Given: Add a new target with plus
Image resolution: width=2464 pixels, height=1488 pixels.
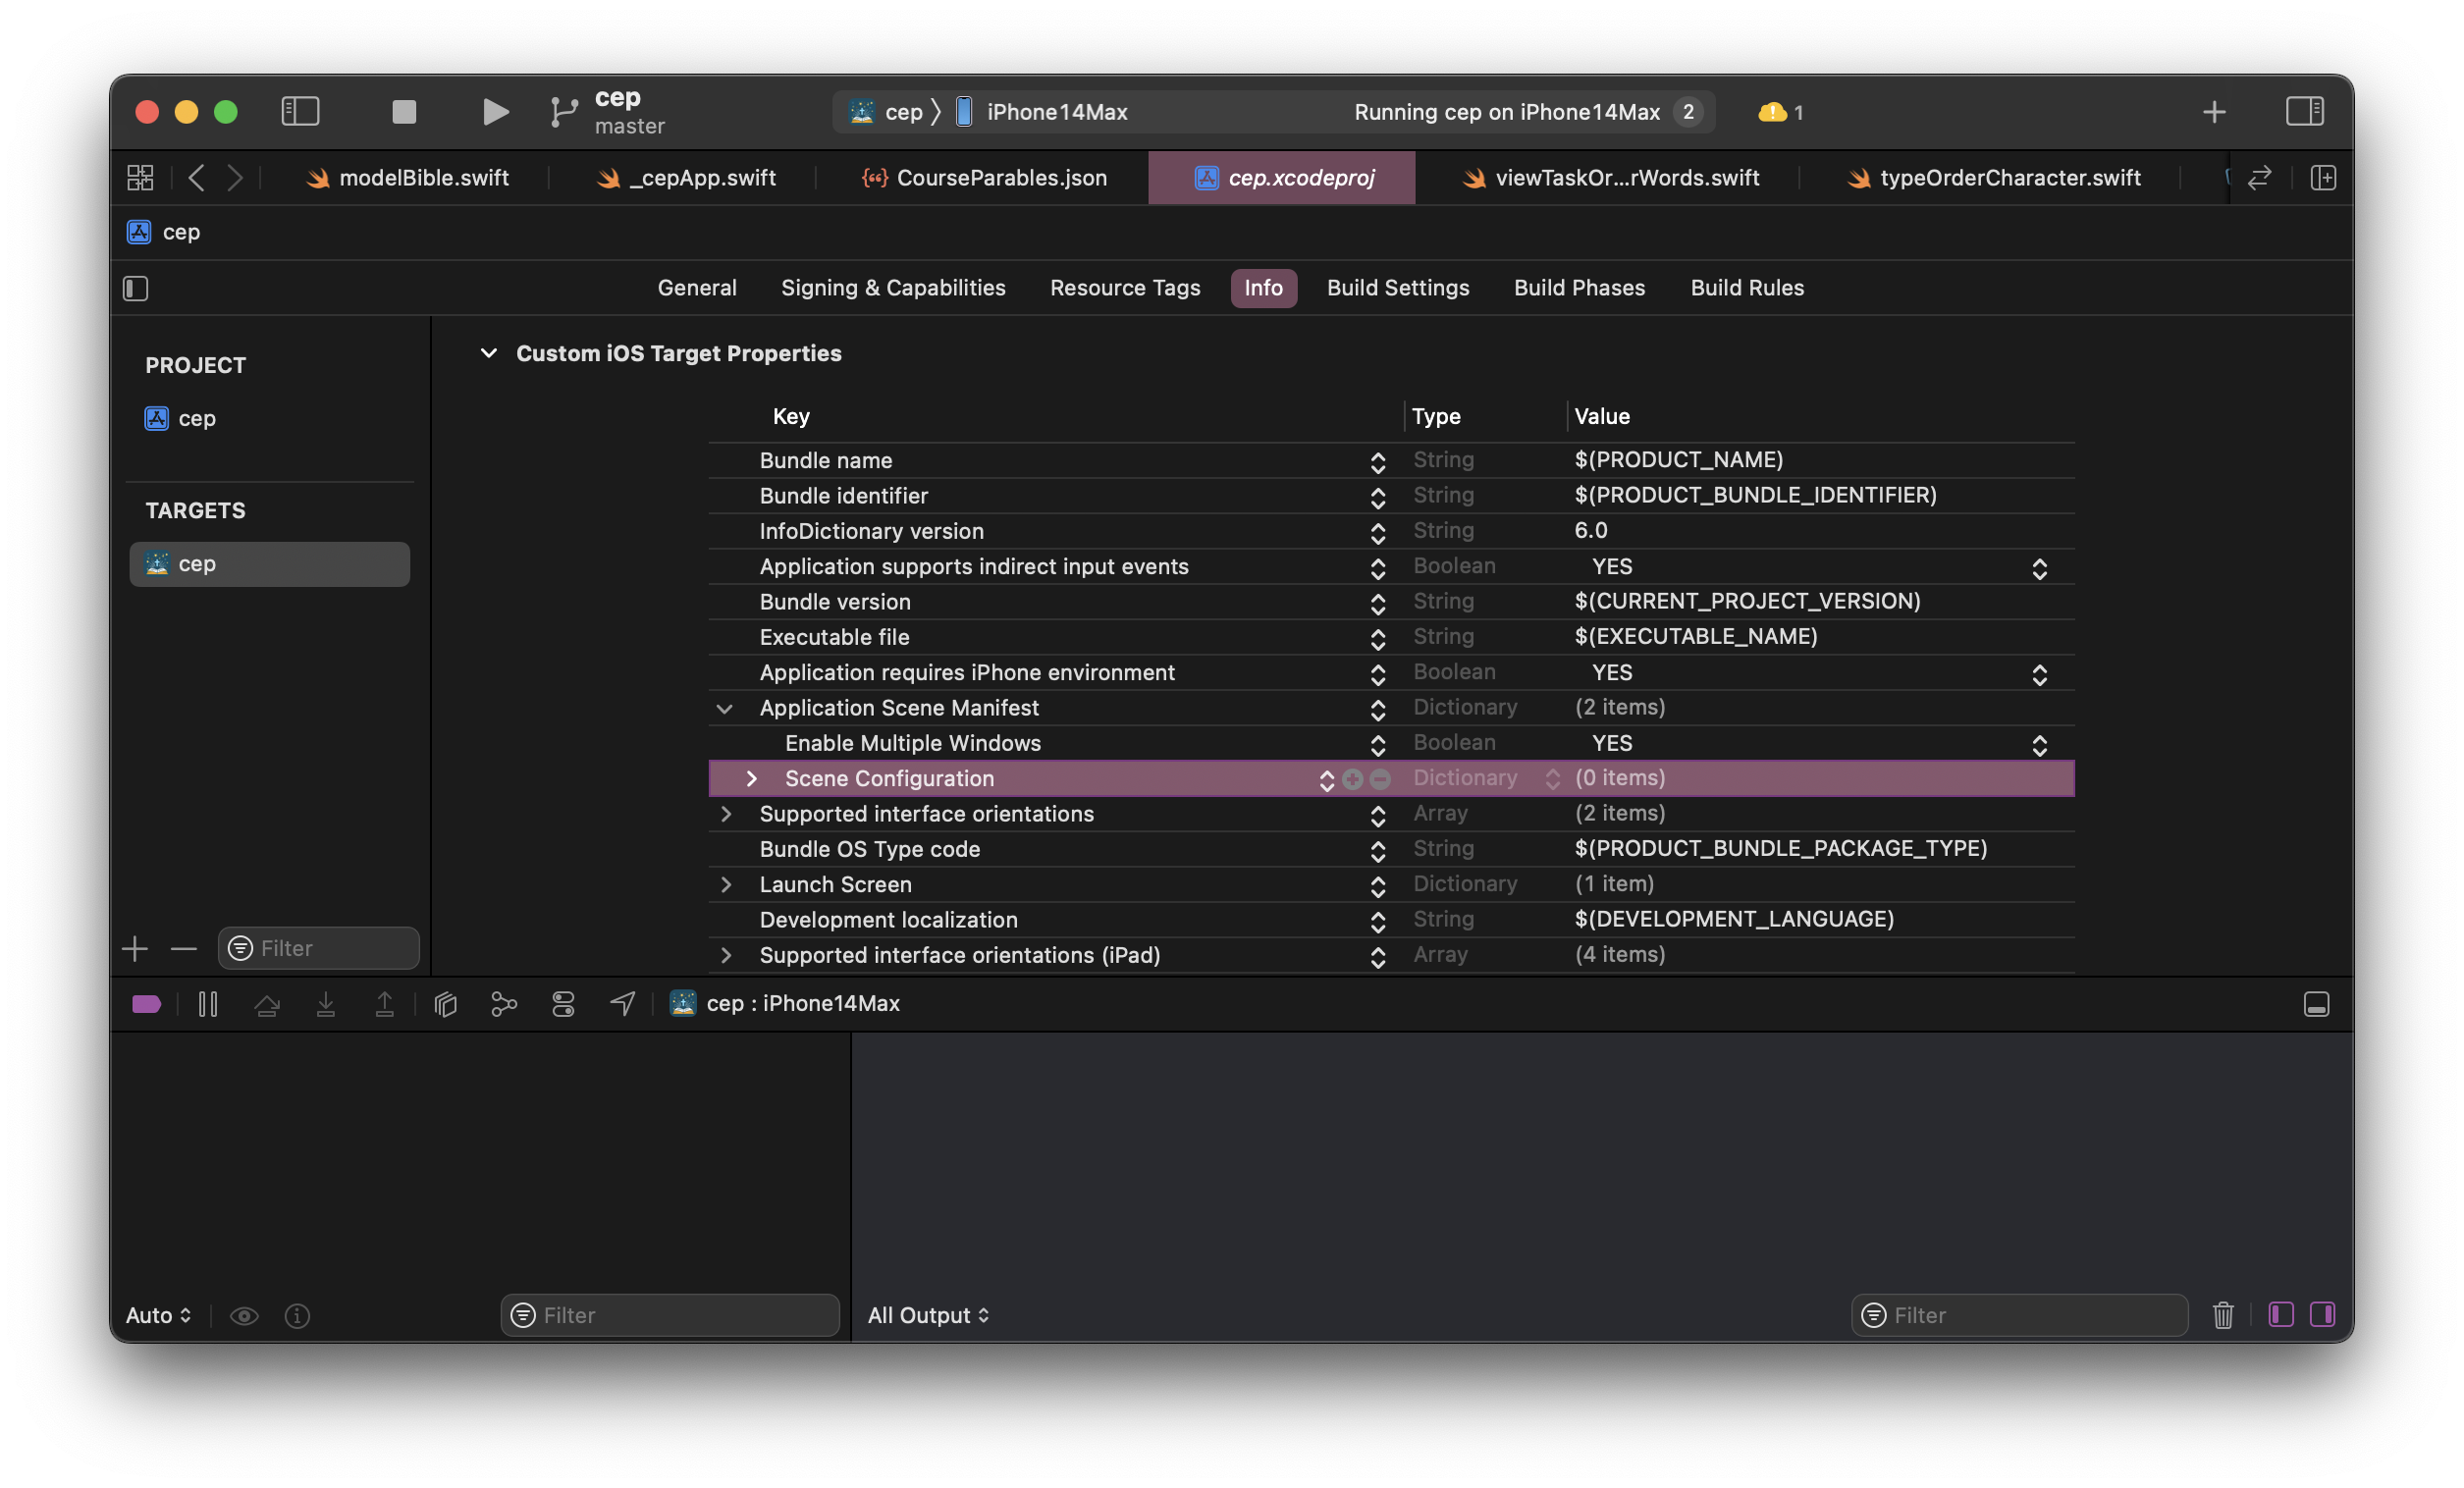Looking at the screenshot, I should [135, 948].
